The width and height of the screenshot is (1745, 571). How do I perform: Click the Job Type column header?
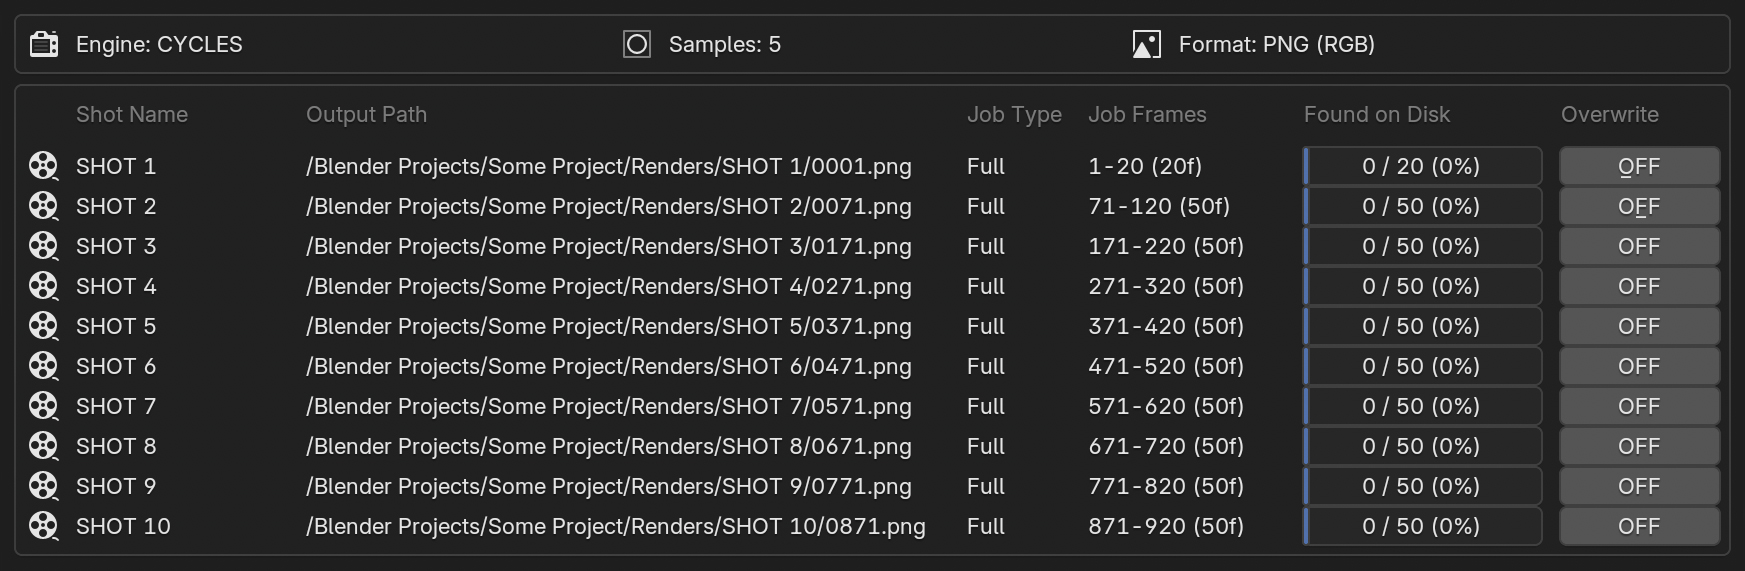(x=1014, y=115)
